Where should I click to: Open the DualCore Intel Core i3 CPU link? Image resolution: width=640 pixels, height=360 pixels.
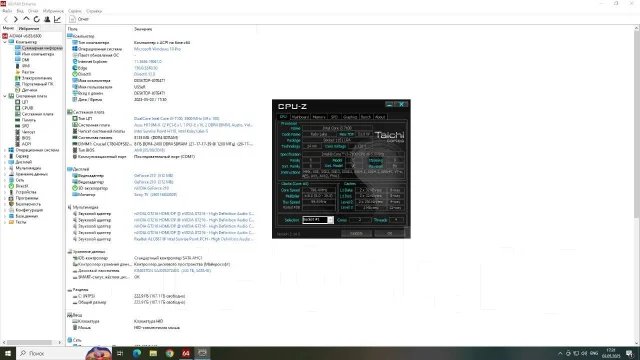click(x=176, y=118)
